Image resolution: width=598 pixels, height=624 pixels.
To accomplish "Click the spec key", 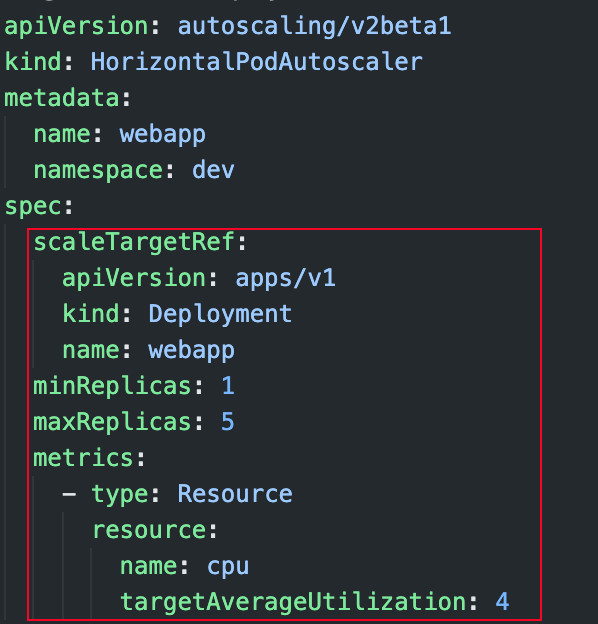I will 33,207.
